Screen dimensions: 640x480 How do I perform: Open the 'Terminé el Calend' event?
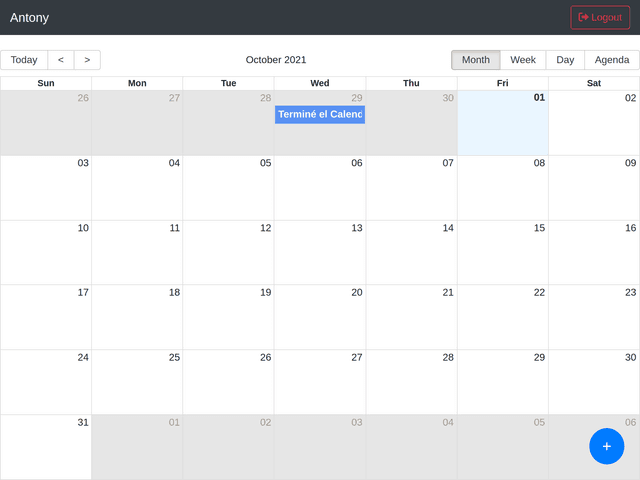click(320, 114)
